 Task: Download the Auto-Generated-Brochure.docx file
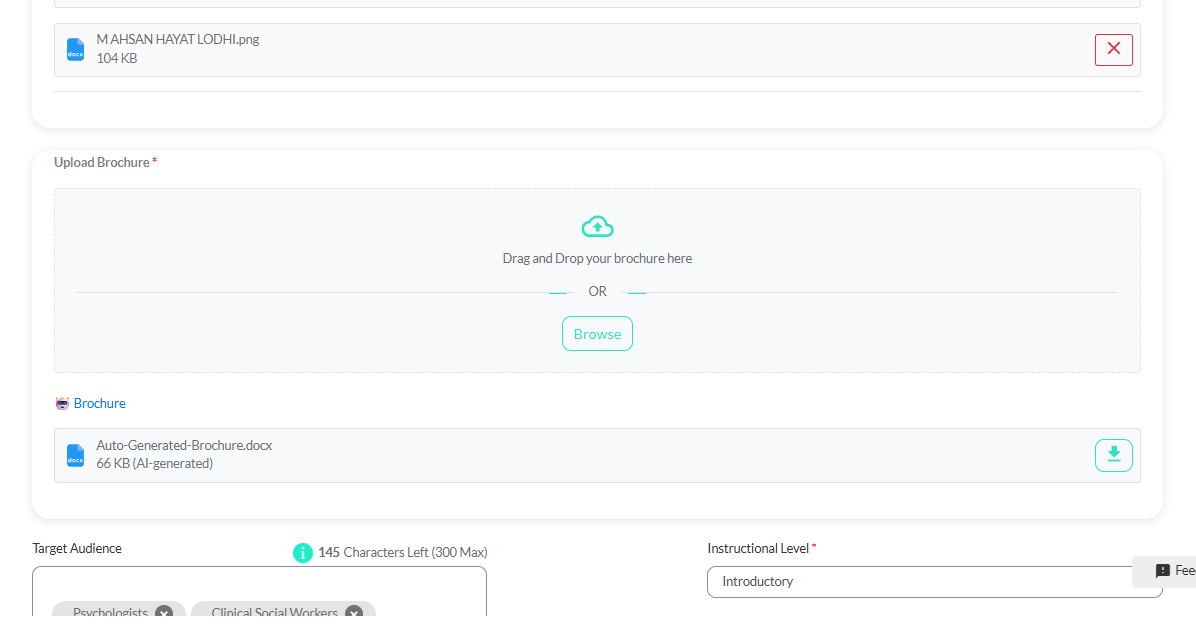(1113, 455)
